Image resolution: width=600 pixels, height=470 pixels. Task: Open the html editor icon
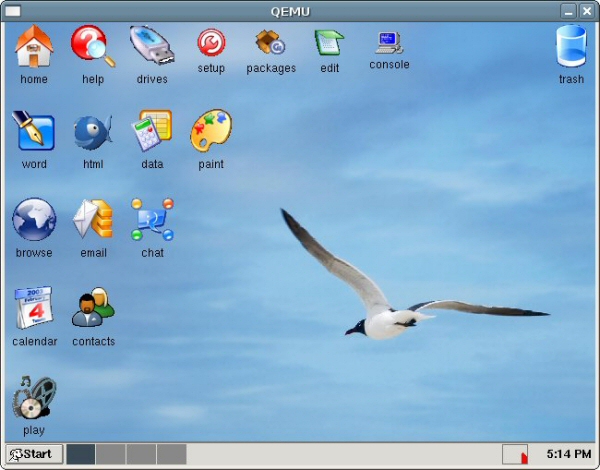click(92, 132)
